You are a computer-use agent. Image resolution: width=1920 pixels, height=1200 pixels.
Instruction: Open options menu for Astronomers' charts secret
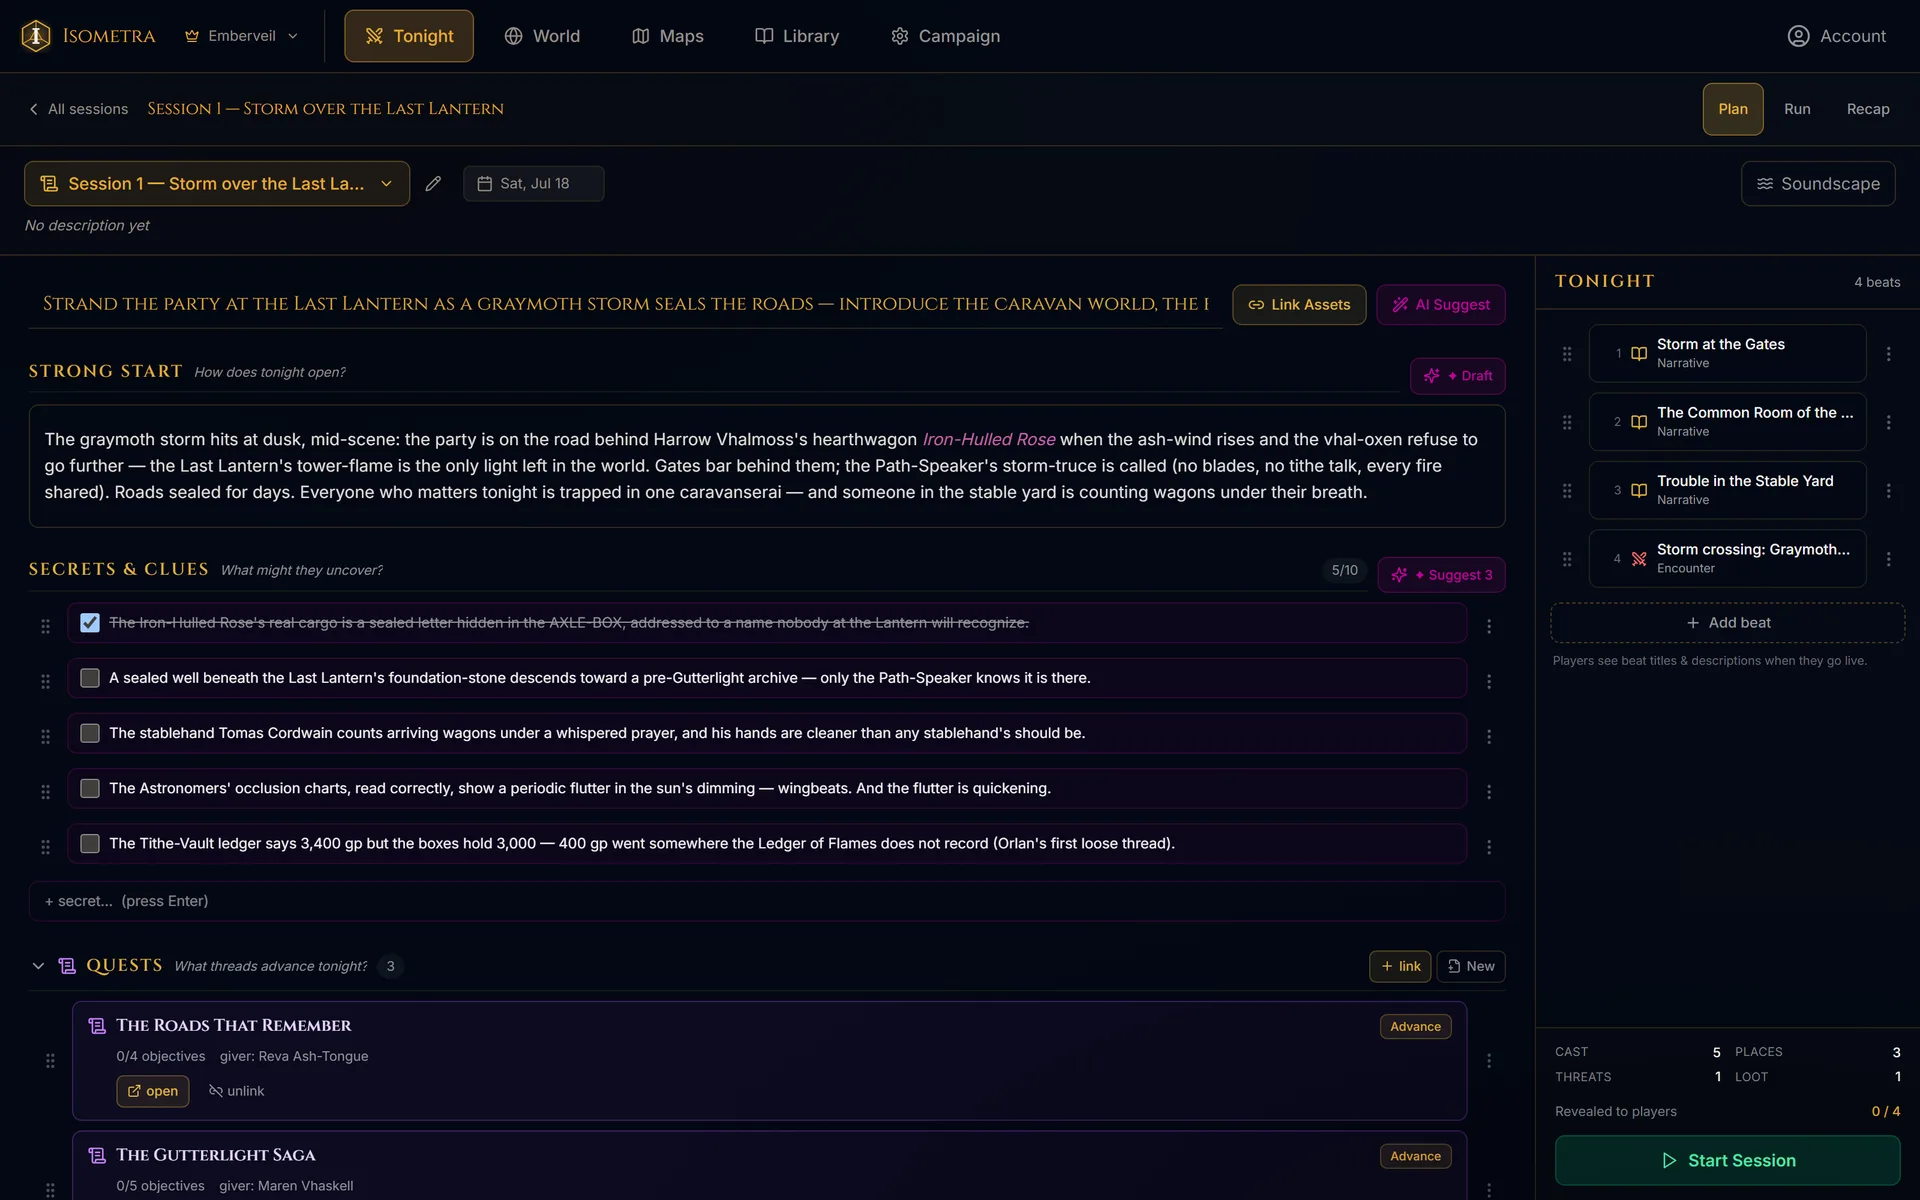click(x=1489, y=791)
